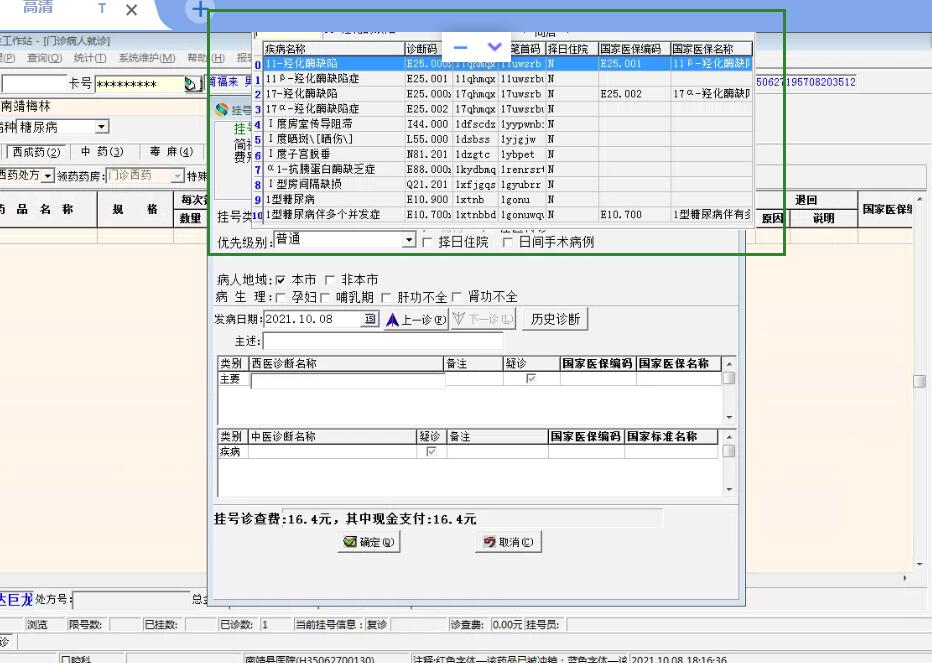Click scroll-down arrow of 西医诊断 table
The height and width of the screenshot is (663, 932).
(x=729, y=417)
